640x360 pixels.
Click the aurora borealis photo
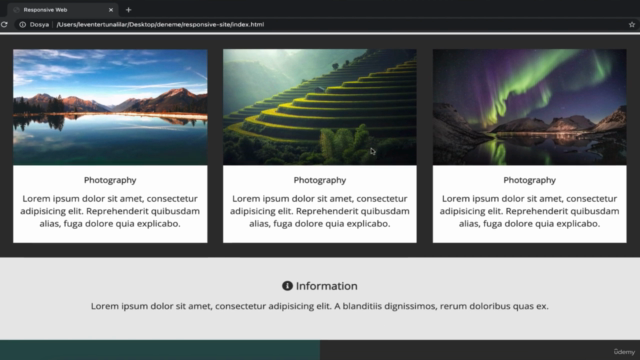coord(529,107)
